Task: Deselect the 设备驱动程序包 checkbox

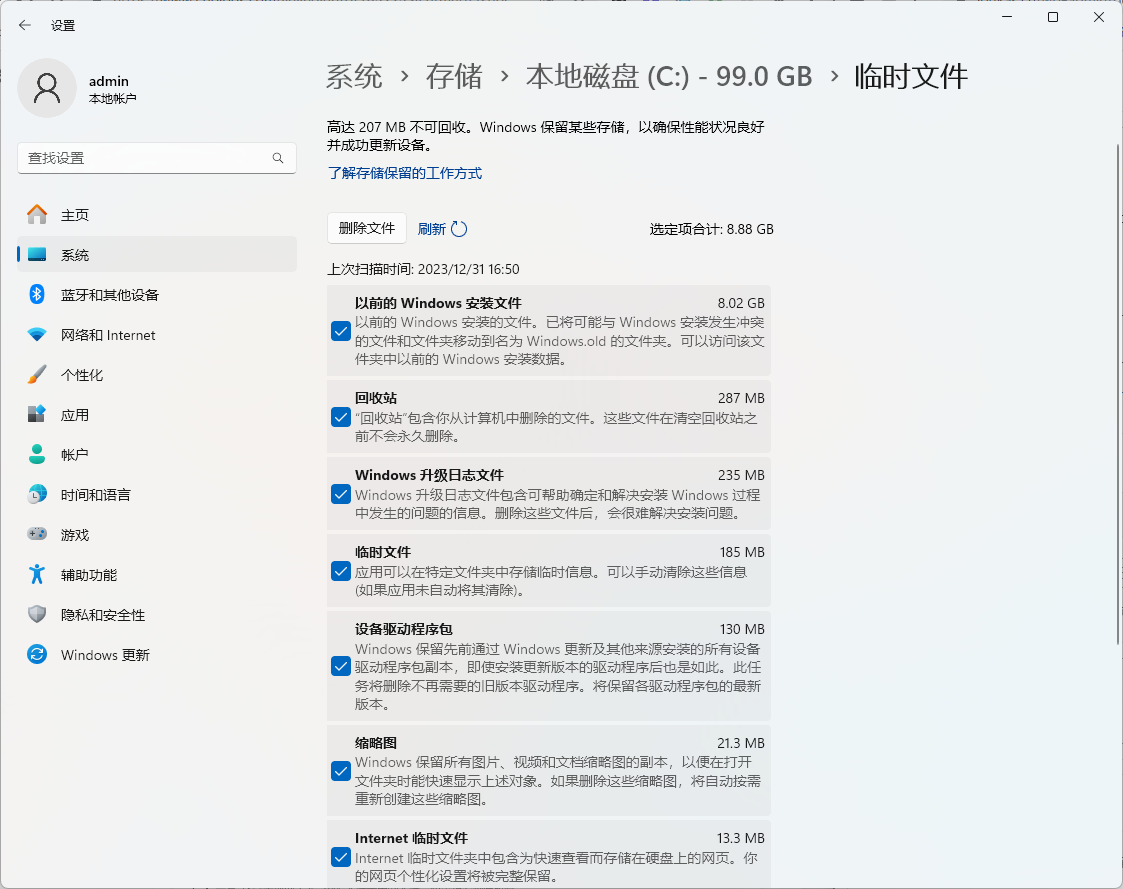Action: 341,666
